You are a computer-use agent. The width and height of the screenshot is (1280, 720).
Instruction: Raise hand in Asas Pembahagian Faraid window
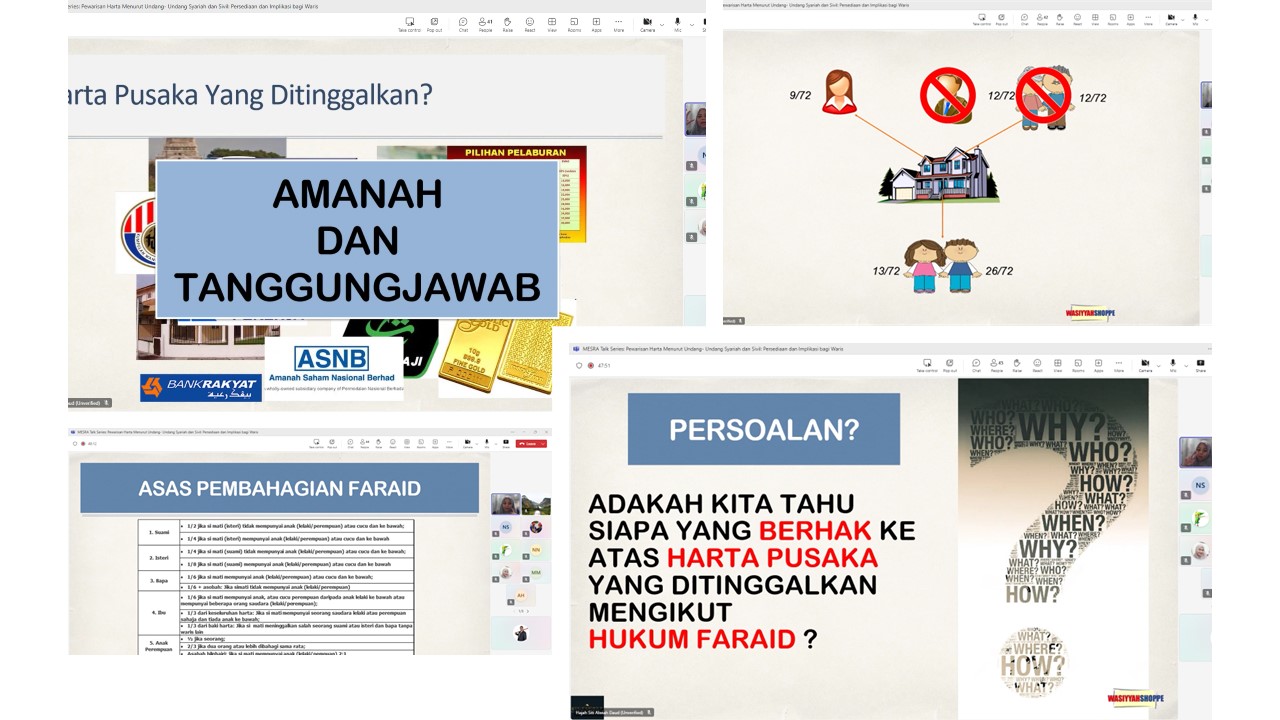tap(379, 443)
